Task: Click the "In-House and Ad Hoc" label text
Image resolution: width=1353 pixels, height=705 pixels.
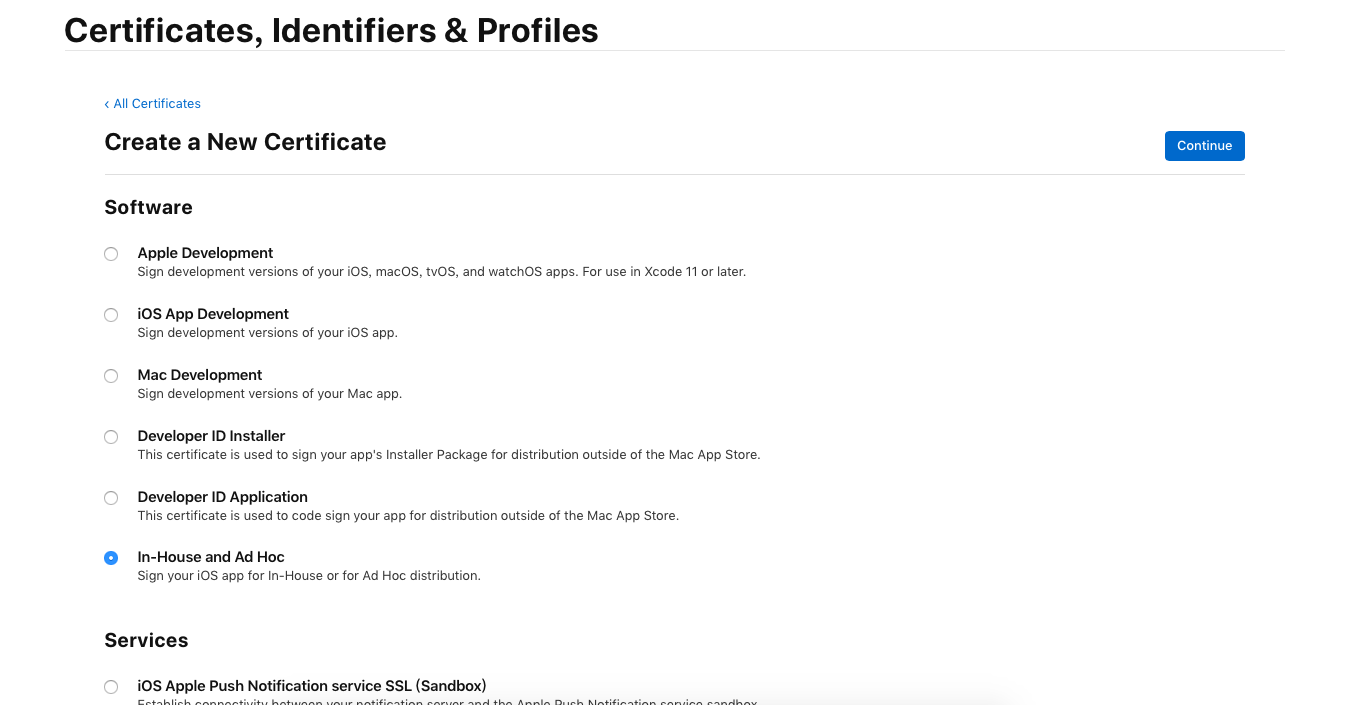Action: click(211, 557)
